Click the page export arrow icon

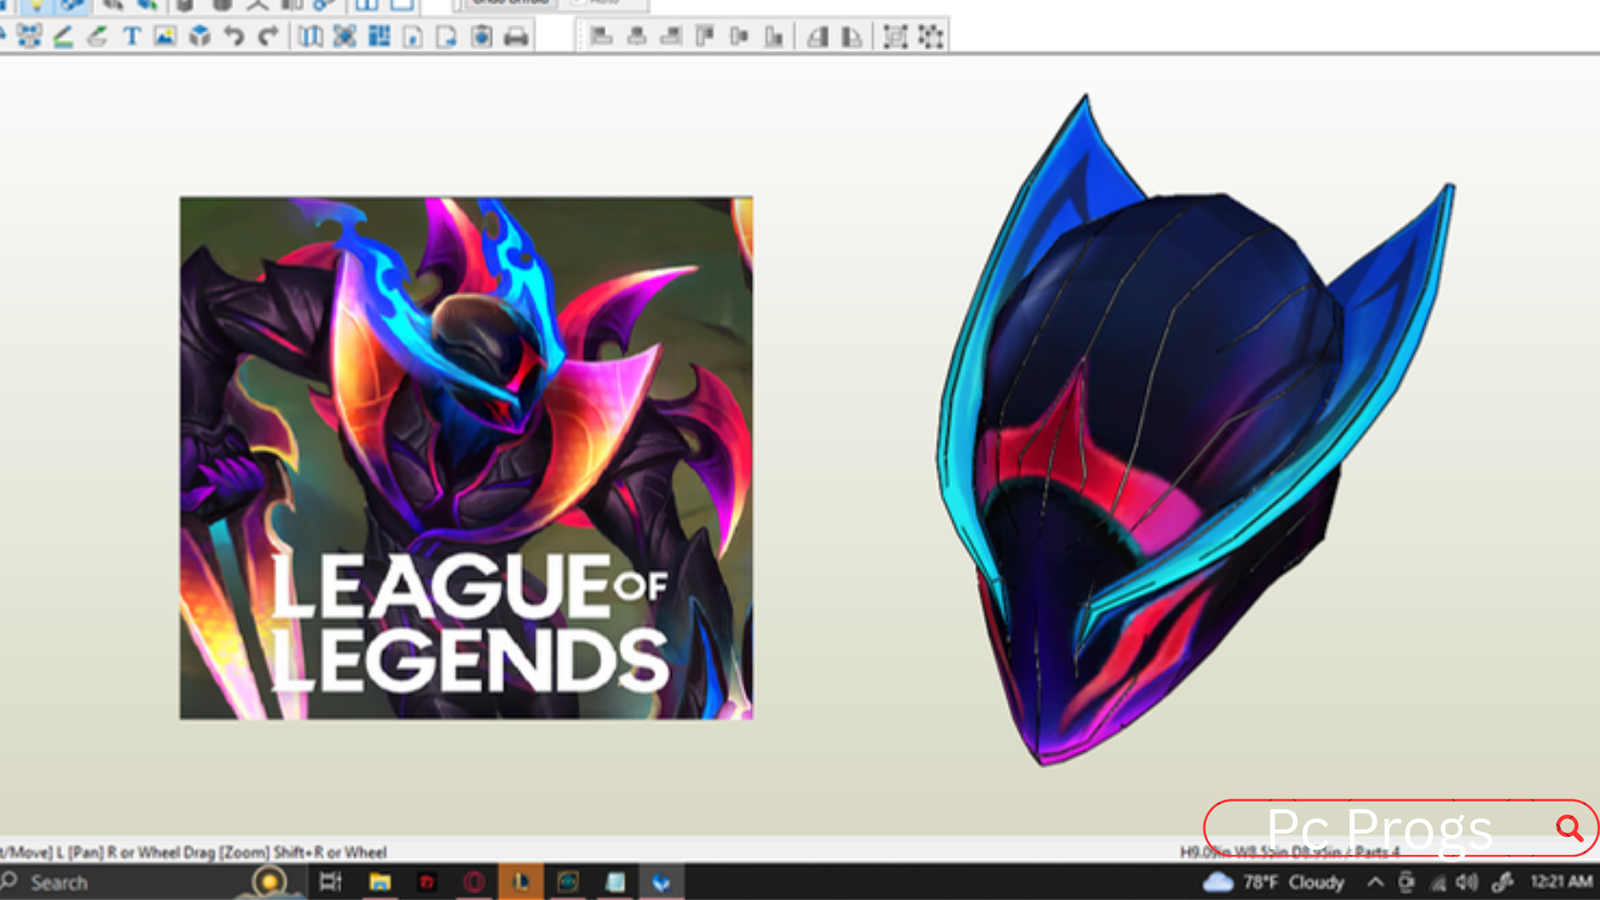pyautogui.click(x=447, y=37)
